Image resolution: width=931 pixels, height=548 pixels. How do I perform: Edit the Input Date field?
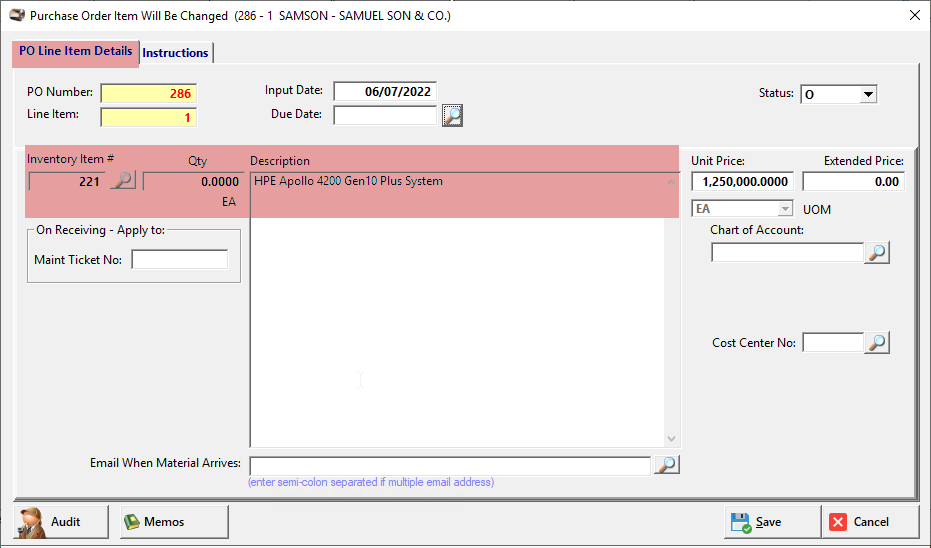point(385,91)
